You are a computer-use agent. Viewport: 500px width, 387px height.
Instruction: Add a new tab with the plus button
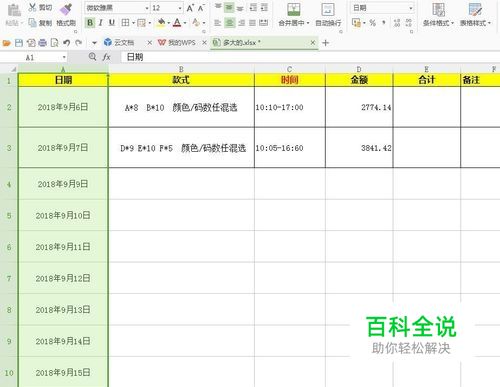click(x=326, y=43)
